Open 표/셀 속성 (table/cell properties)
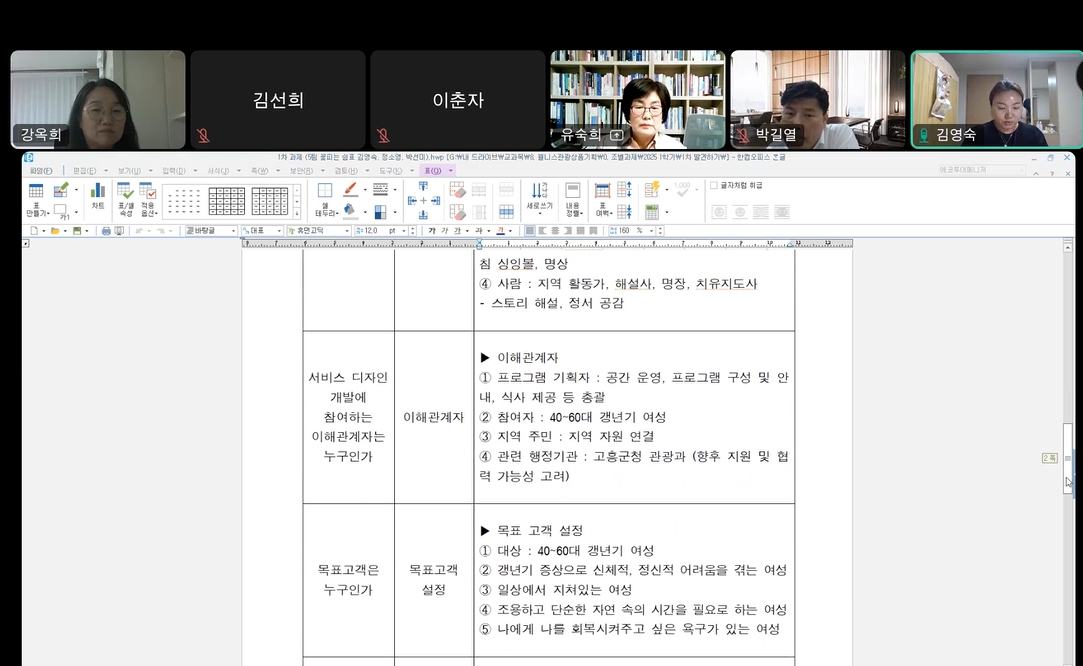Screen dimensions: 1083x666 click(x=122, y=198)
